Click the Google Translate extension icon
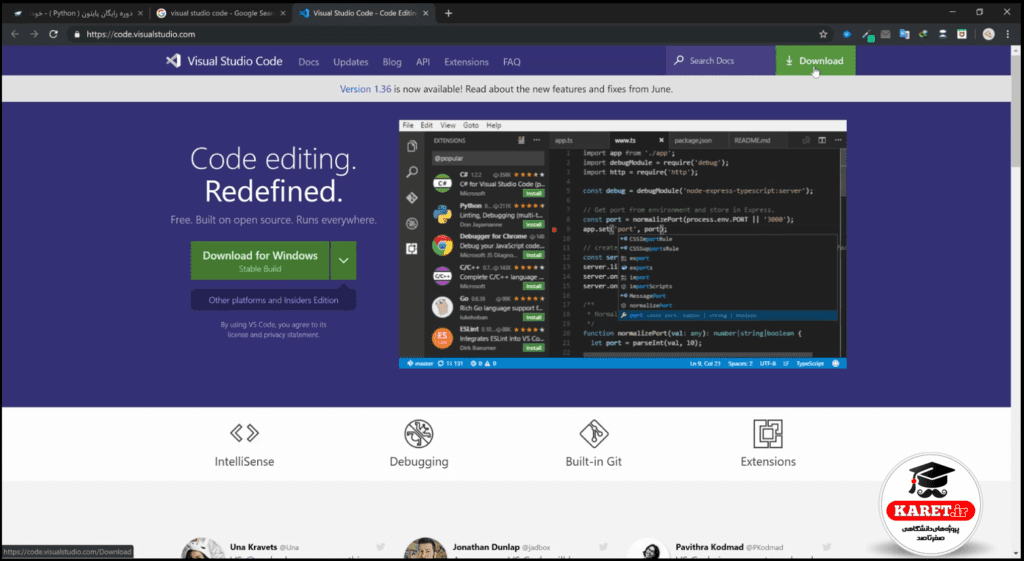1024x561 pixels. 904,34
